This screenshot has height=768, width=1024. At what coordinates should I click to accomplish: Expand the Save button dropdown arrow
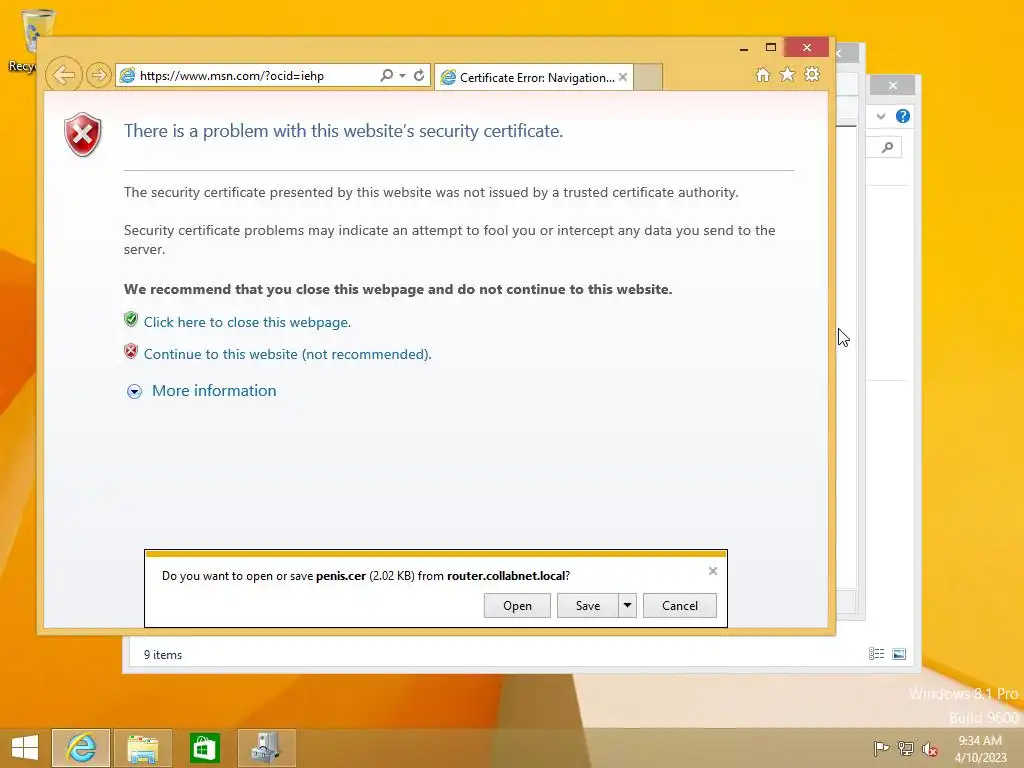[x=627, y=605]
